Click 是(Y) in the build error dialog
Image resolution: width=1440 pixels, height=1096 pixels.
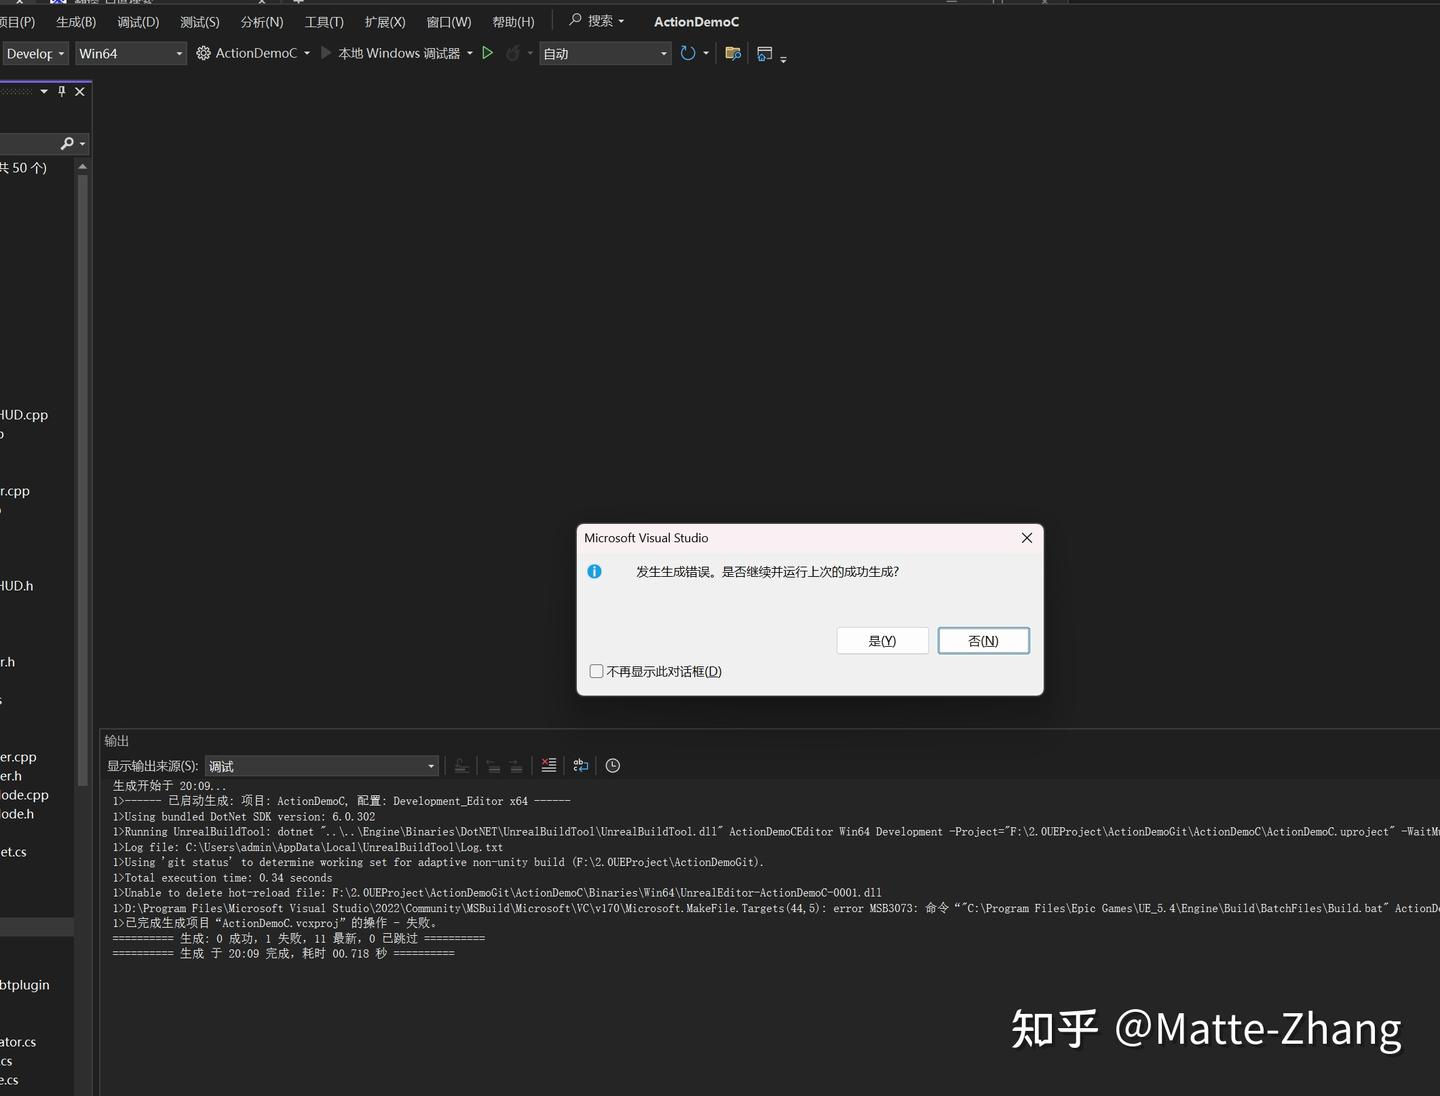pyautogui.click(x=881, y=640)
